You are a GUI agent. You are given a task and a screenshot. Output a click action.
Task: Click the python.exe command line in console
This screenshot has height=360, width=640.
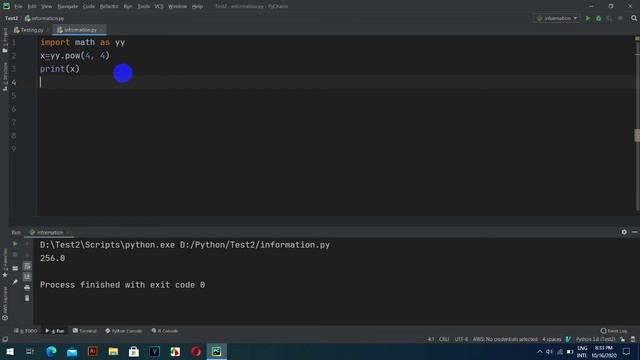click(185, 245)
